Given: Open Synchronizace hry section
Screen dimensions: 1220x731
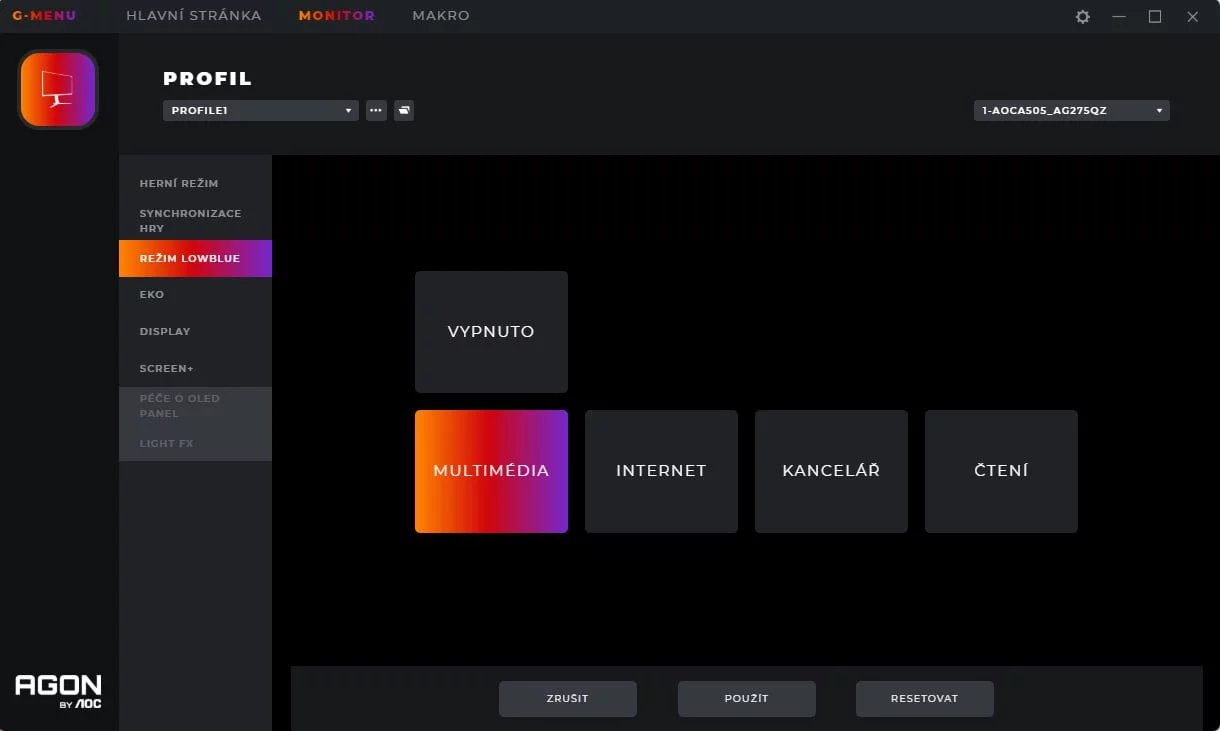Looking at the screenshot, I should (195, 221).
